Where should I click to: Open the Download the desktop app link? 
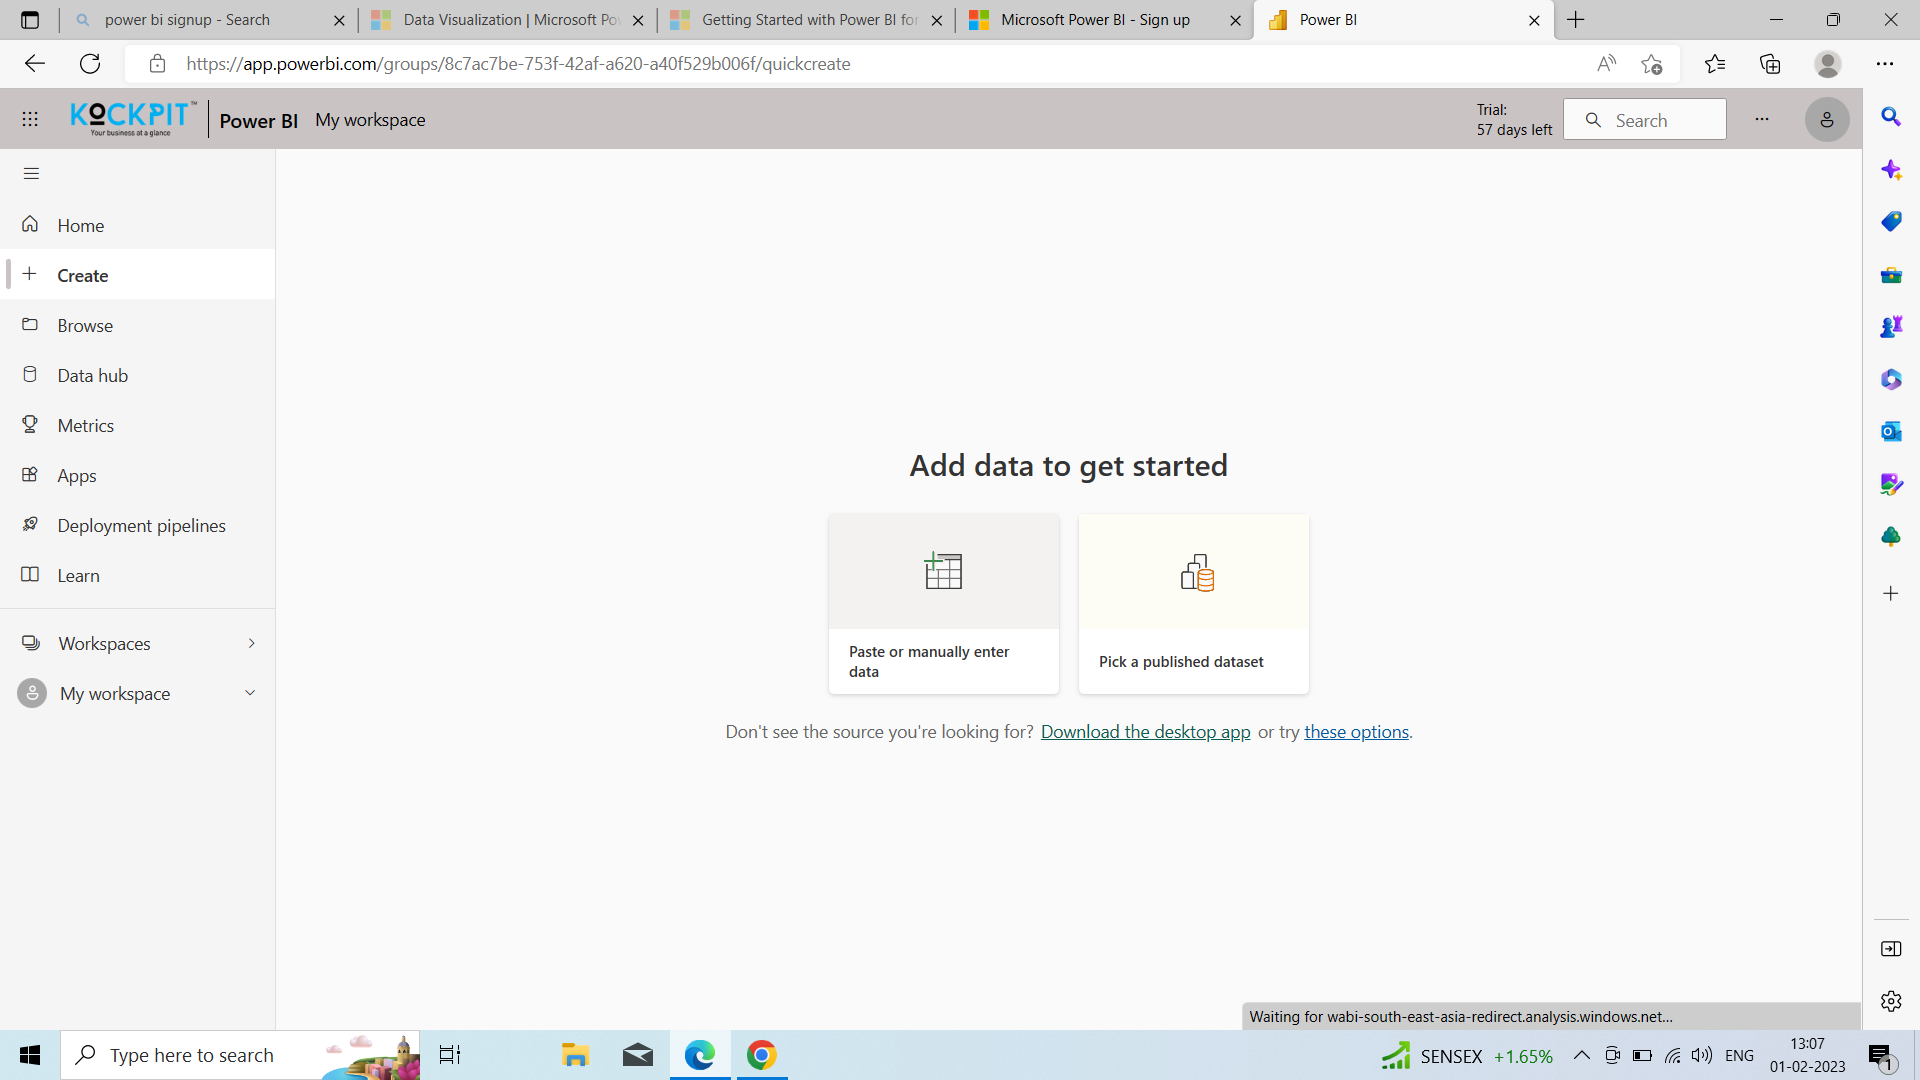[x=1145, y=732]
